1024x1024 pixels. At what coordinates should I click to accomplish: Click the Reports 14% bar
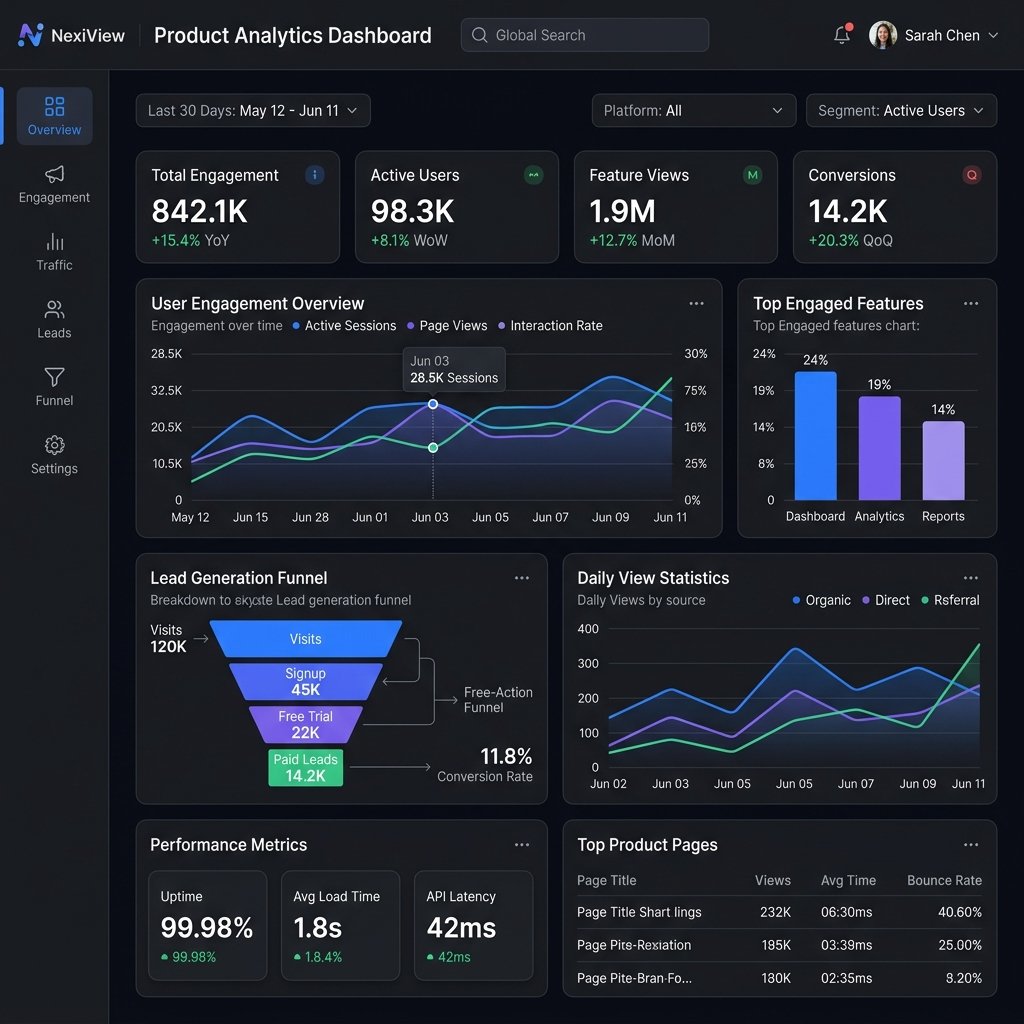[943, 460]
